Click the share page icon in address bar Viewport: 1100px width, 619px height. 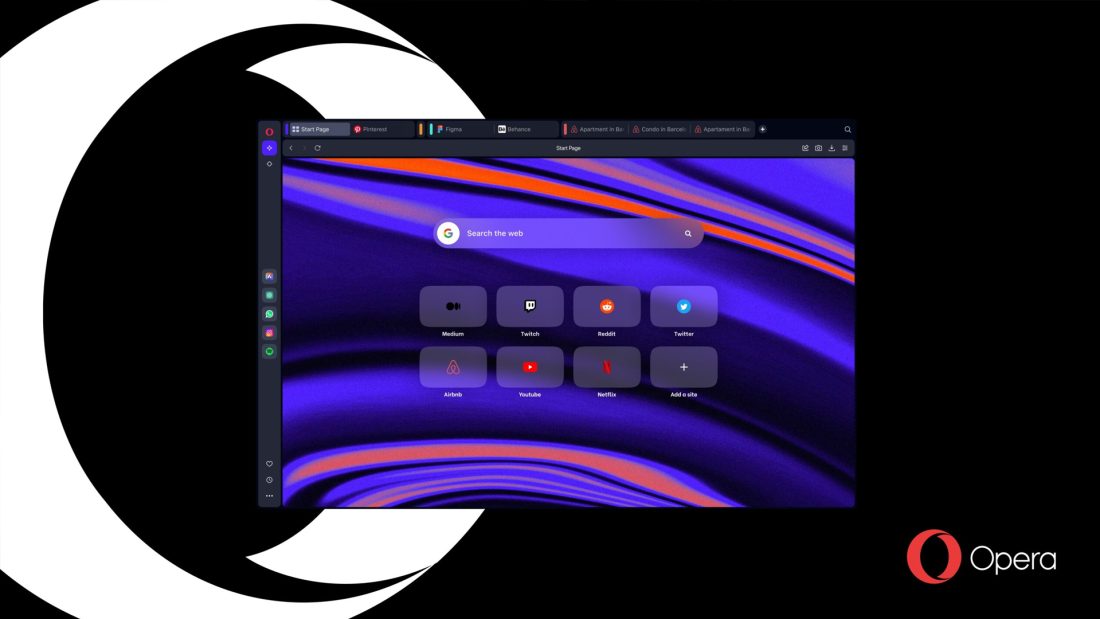click(x=805, y=148)
